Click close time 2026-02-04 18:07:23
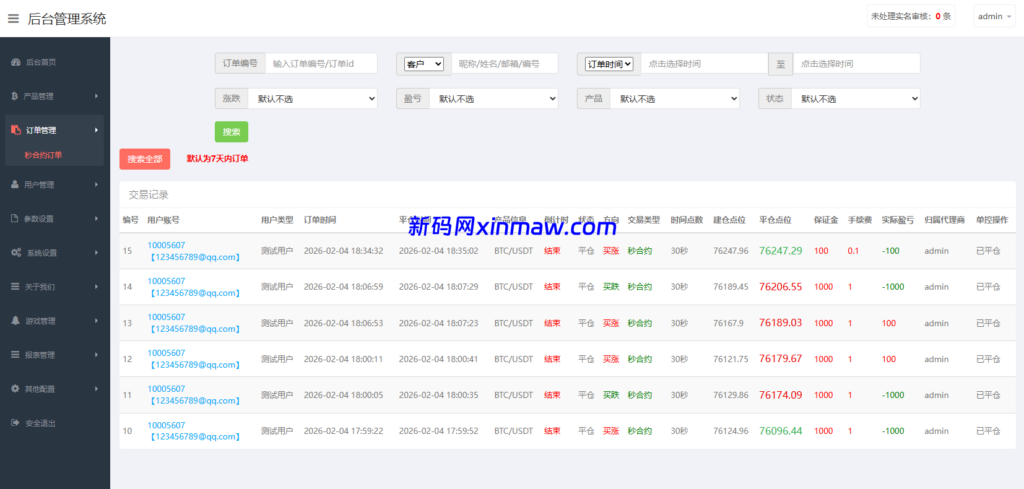The height and width of the screenshot is (489, 1024). pyautogui.click(x=439, y=323)
